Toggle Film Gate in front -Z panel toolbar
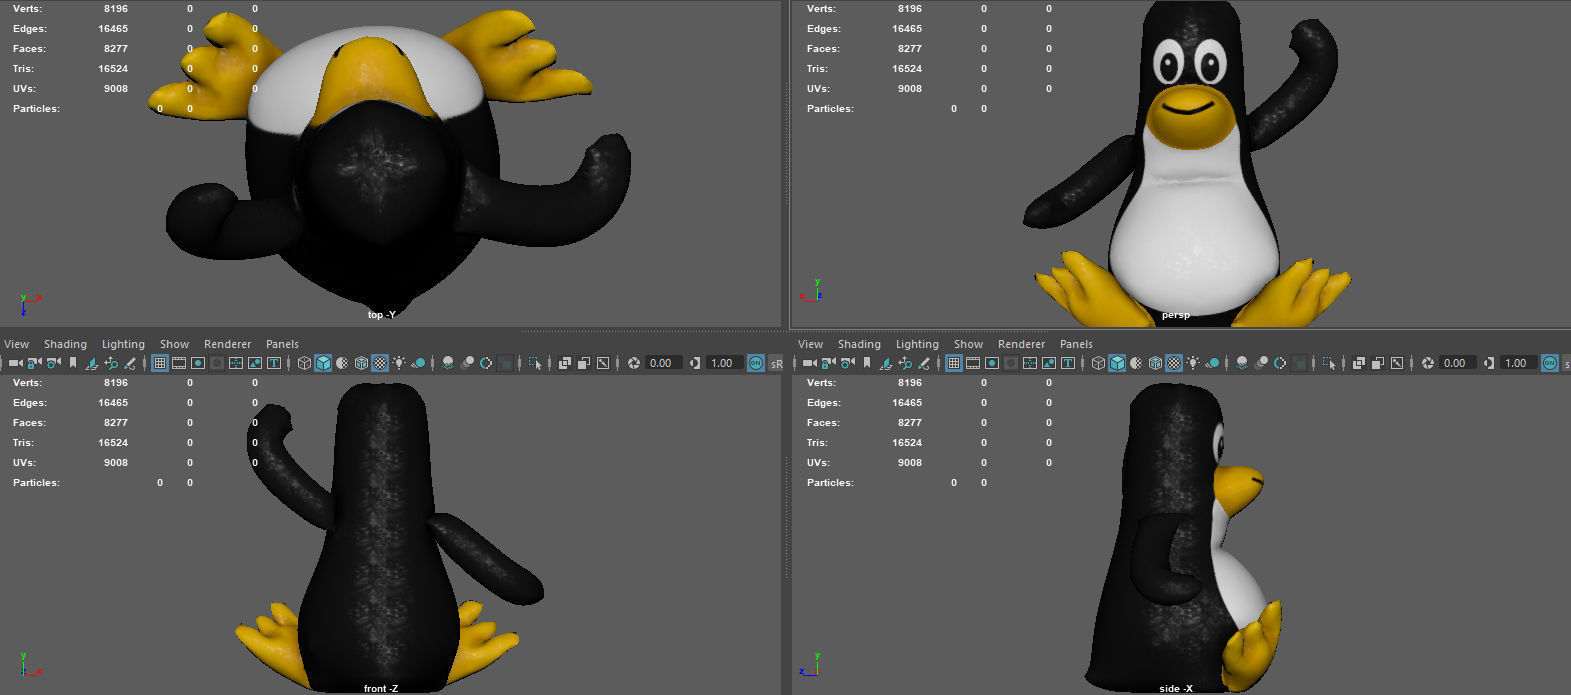This screenshot has width=1571, height=695. [x=179, y=363]
